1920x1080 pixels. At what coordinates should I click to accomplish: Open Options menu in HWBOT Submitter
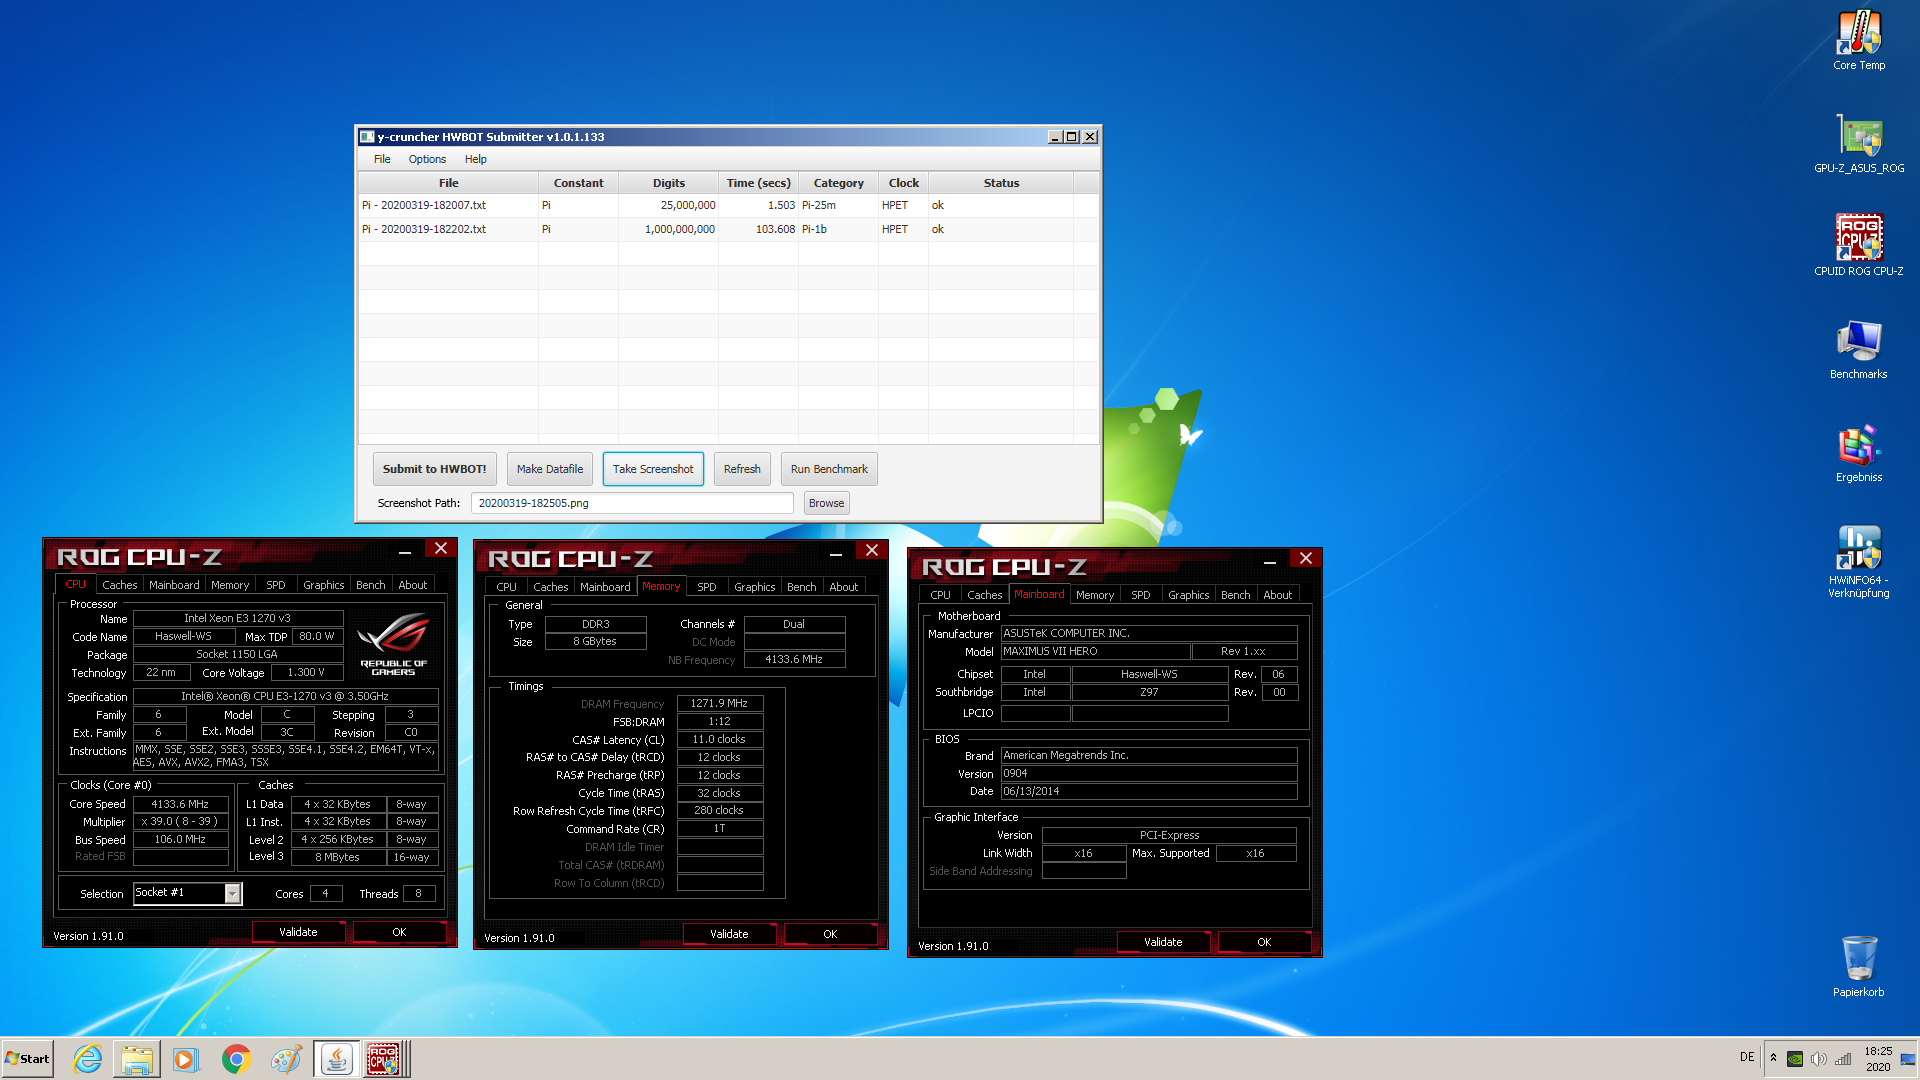(x=427, y=159)
